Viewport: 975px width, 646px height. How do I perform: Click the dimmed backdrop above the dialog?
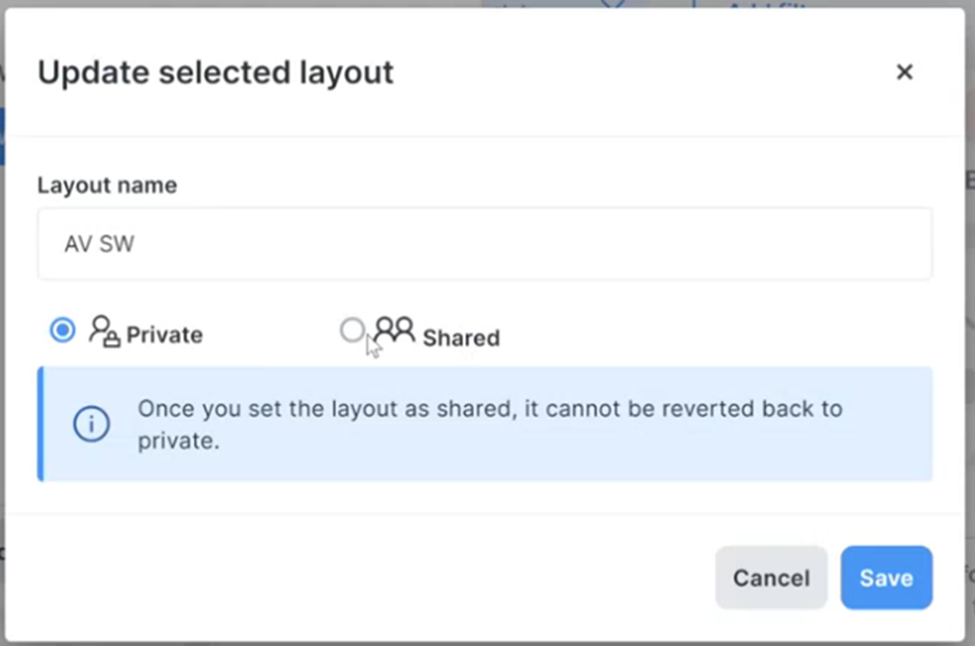click(300, 4)
